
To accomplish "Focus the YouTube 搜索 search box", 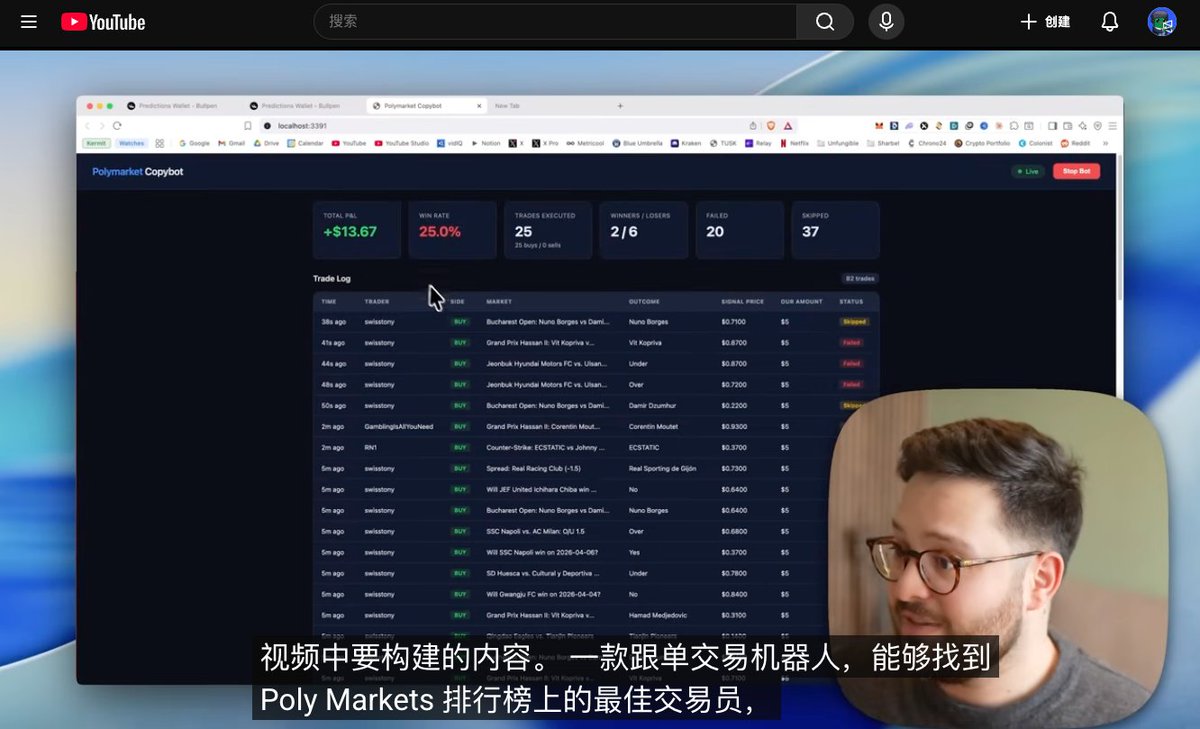I will click(555, 21).
